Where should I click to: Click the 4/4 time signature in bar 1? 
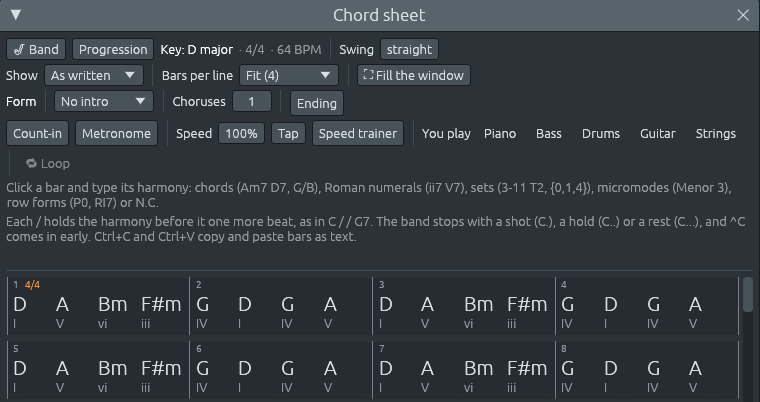coord(32,285)
